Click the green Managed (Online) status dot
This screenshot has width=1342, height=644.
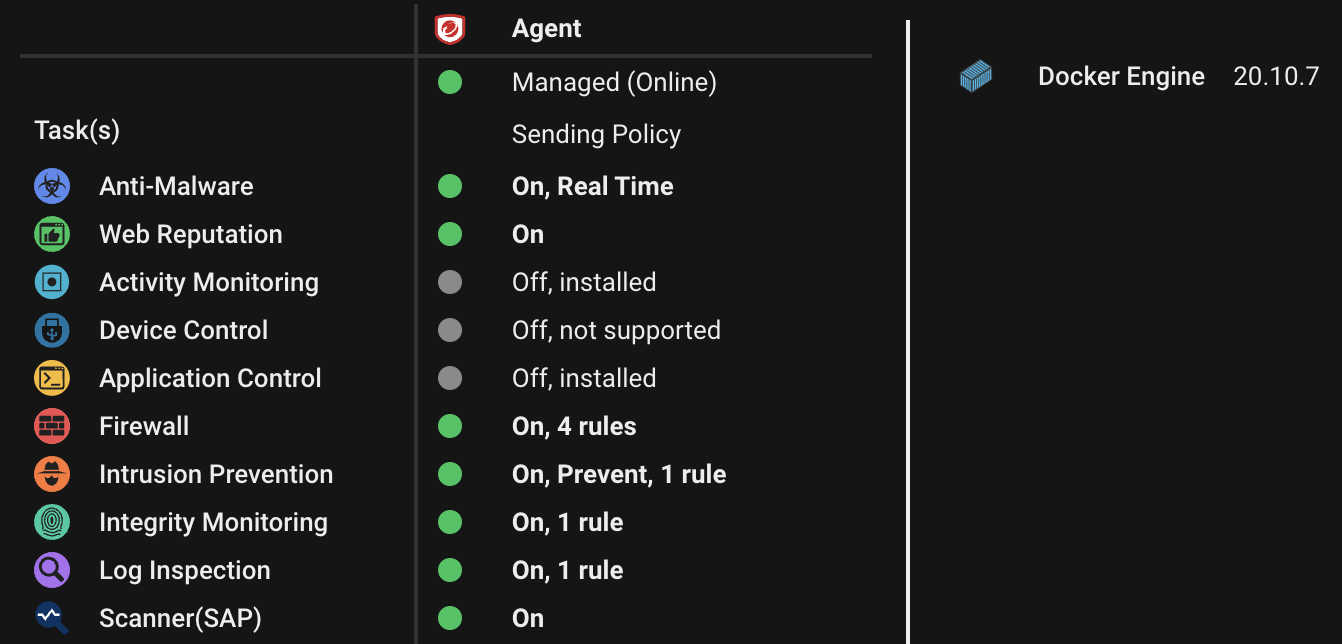(450, 82)
